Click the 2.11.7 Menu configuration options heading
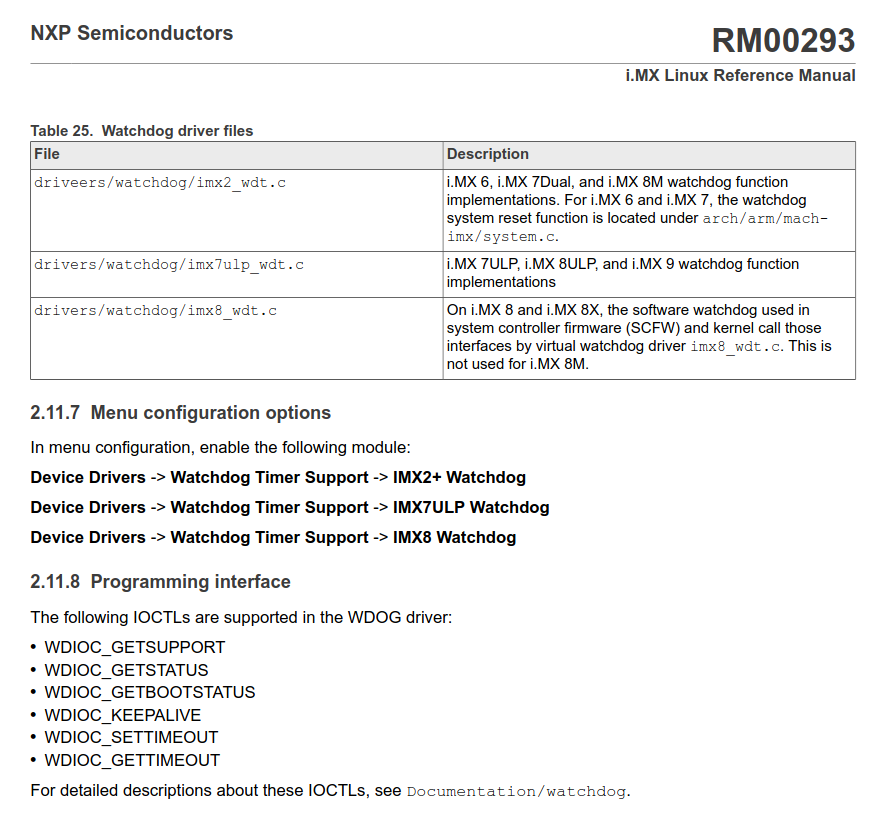884x815 pixels. 180,413
